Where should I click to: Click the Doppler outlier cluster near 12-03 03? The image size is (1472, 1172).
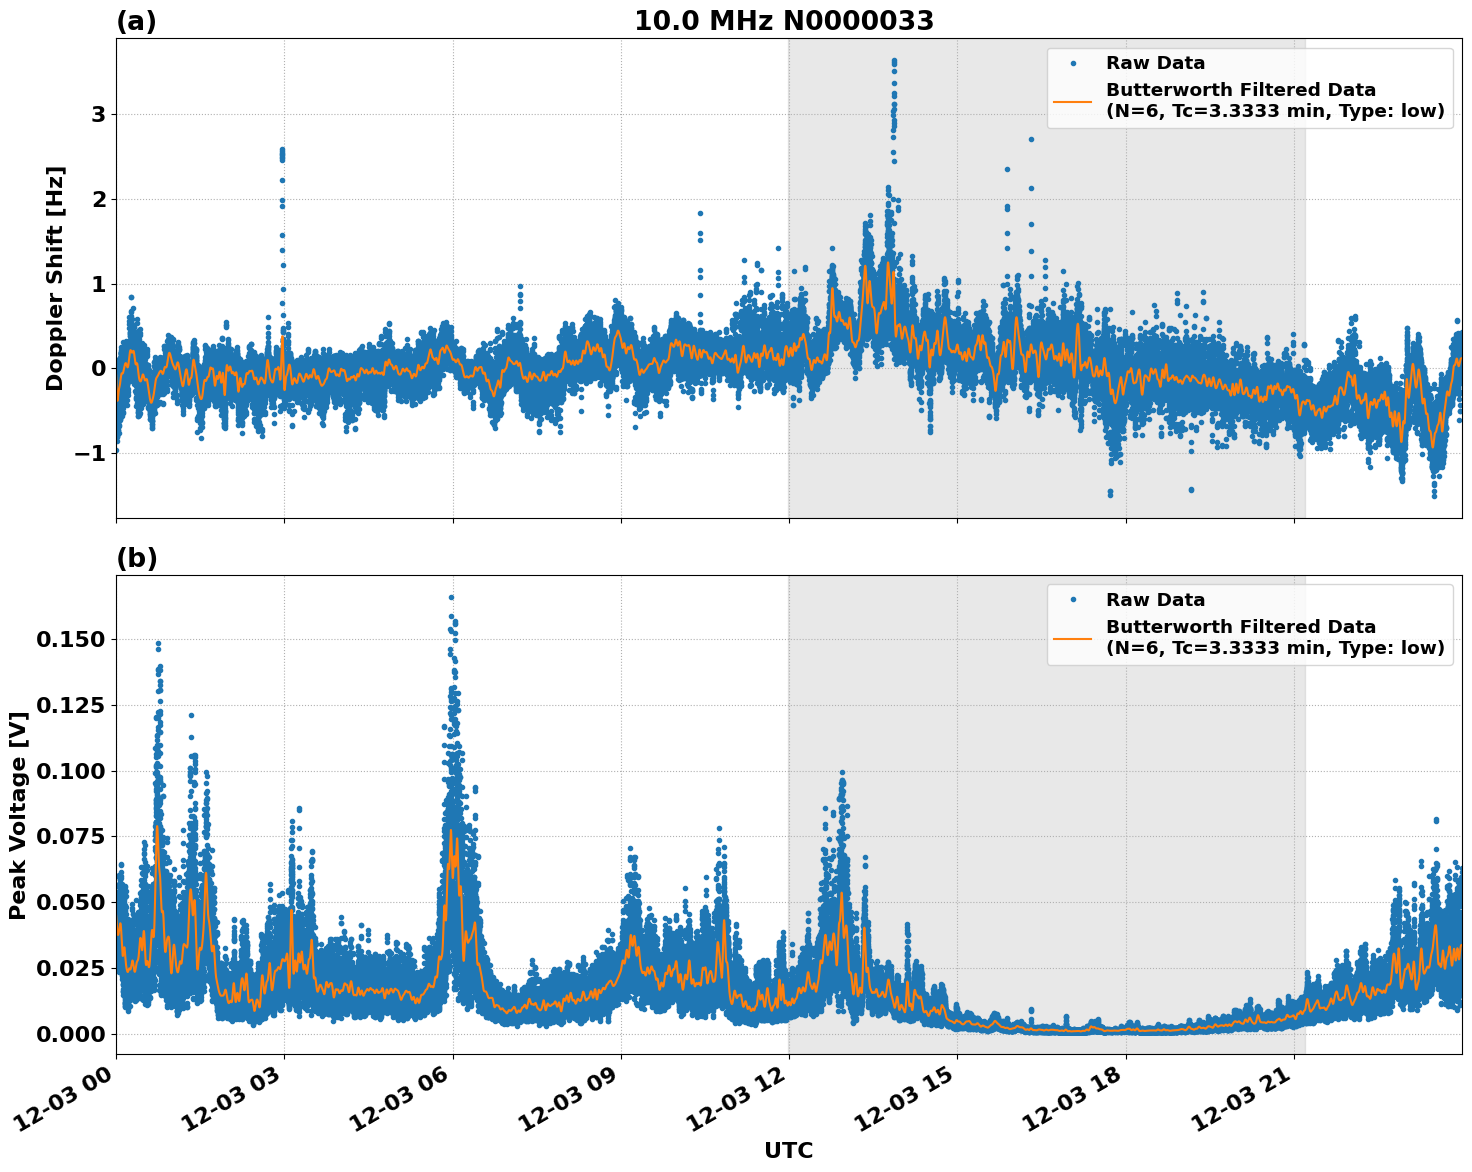tap(283, 155)
